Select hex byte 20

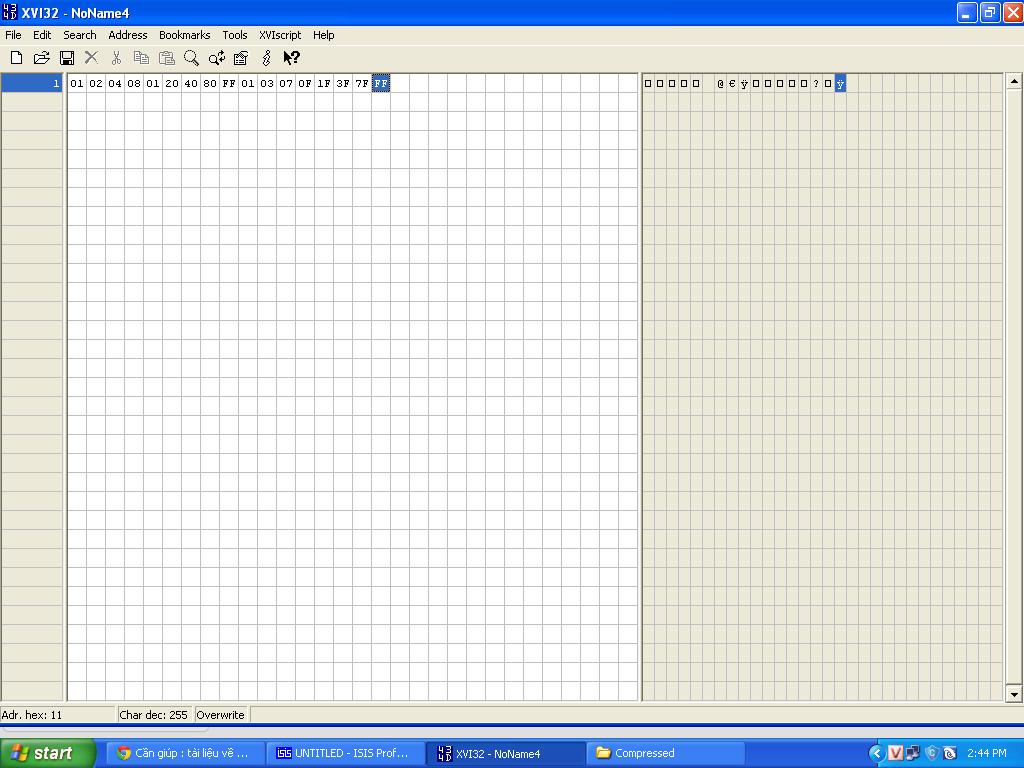coord(172,84)
